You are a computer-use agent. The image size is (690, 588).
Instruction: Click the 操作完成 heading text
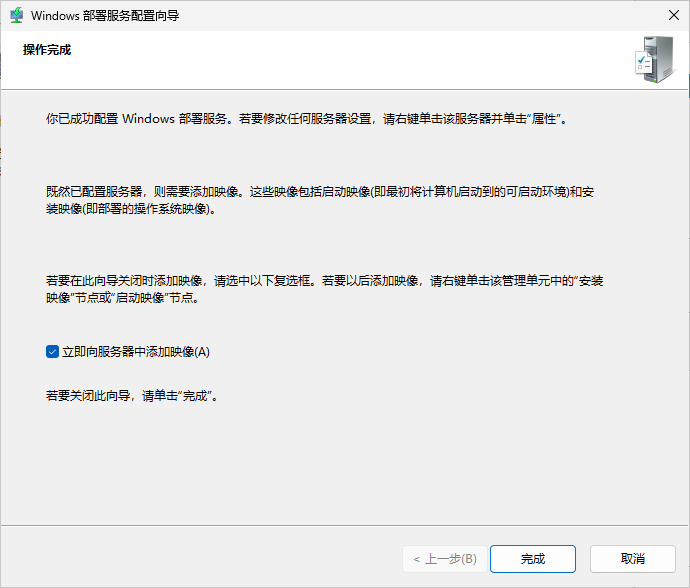tap(47, 50)
